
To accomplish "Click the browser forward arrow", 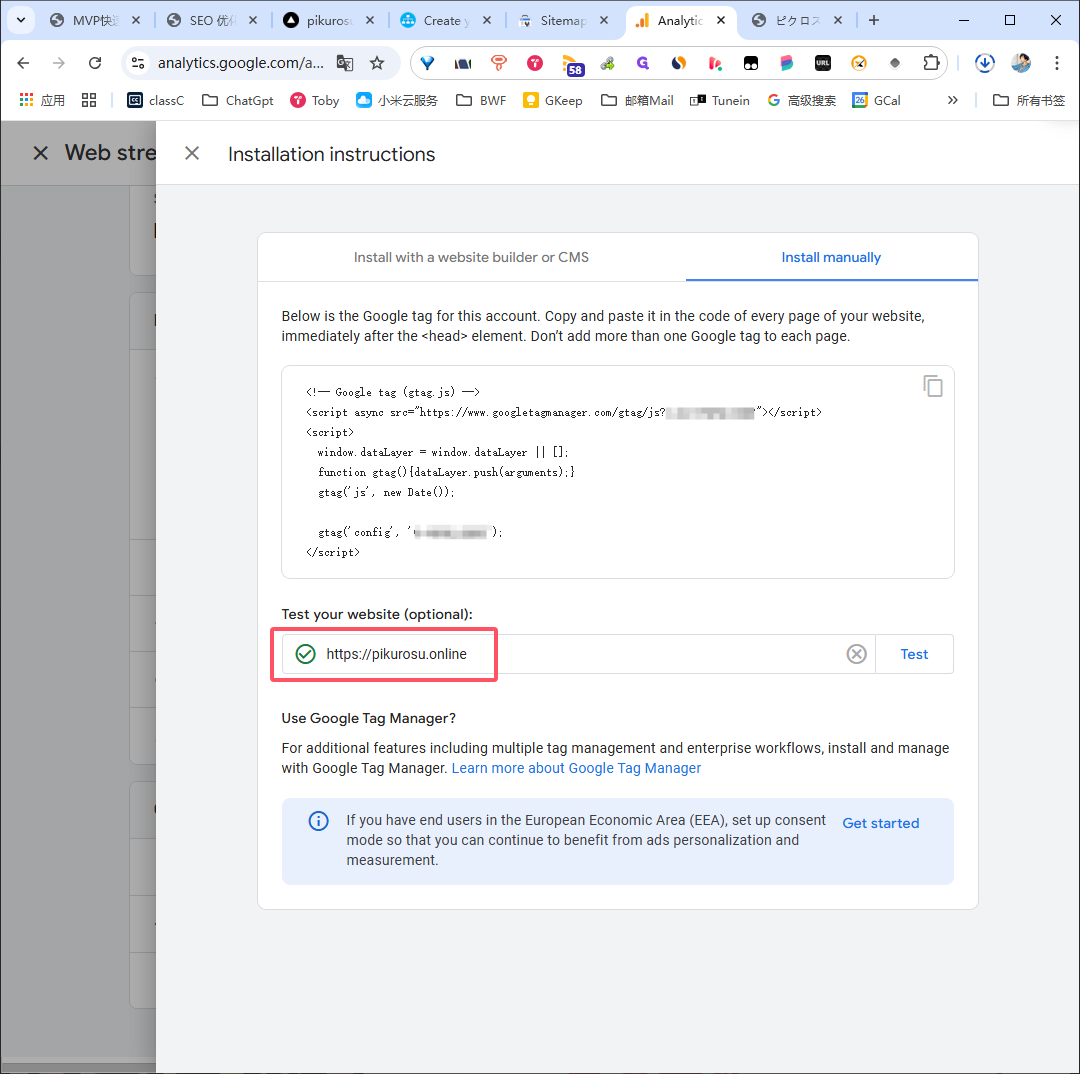I will coord(59,63).
